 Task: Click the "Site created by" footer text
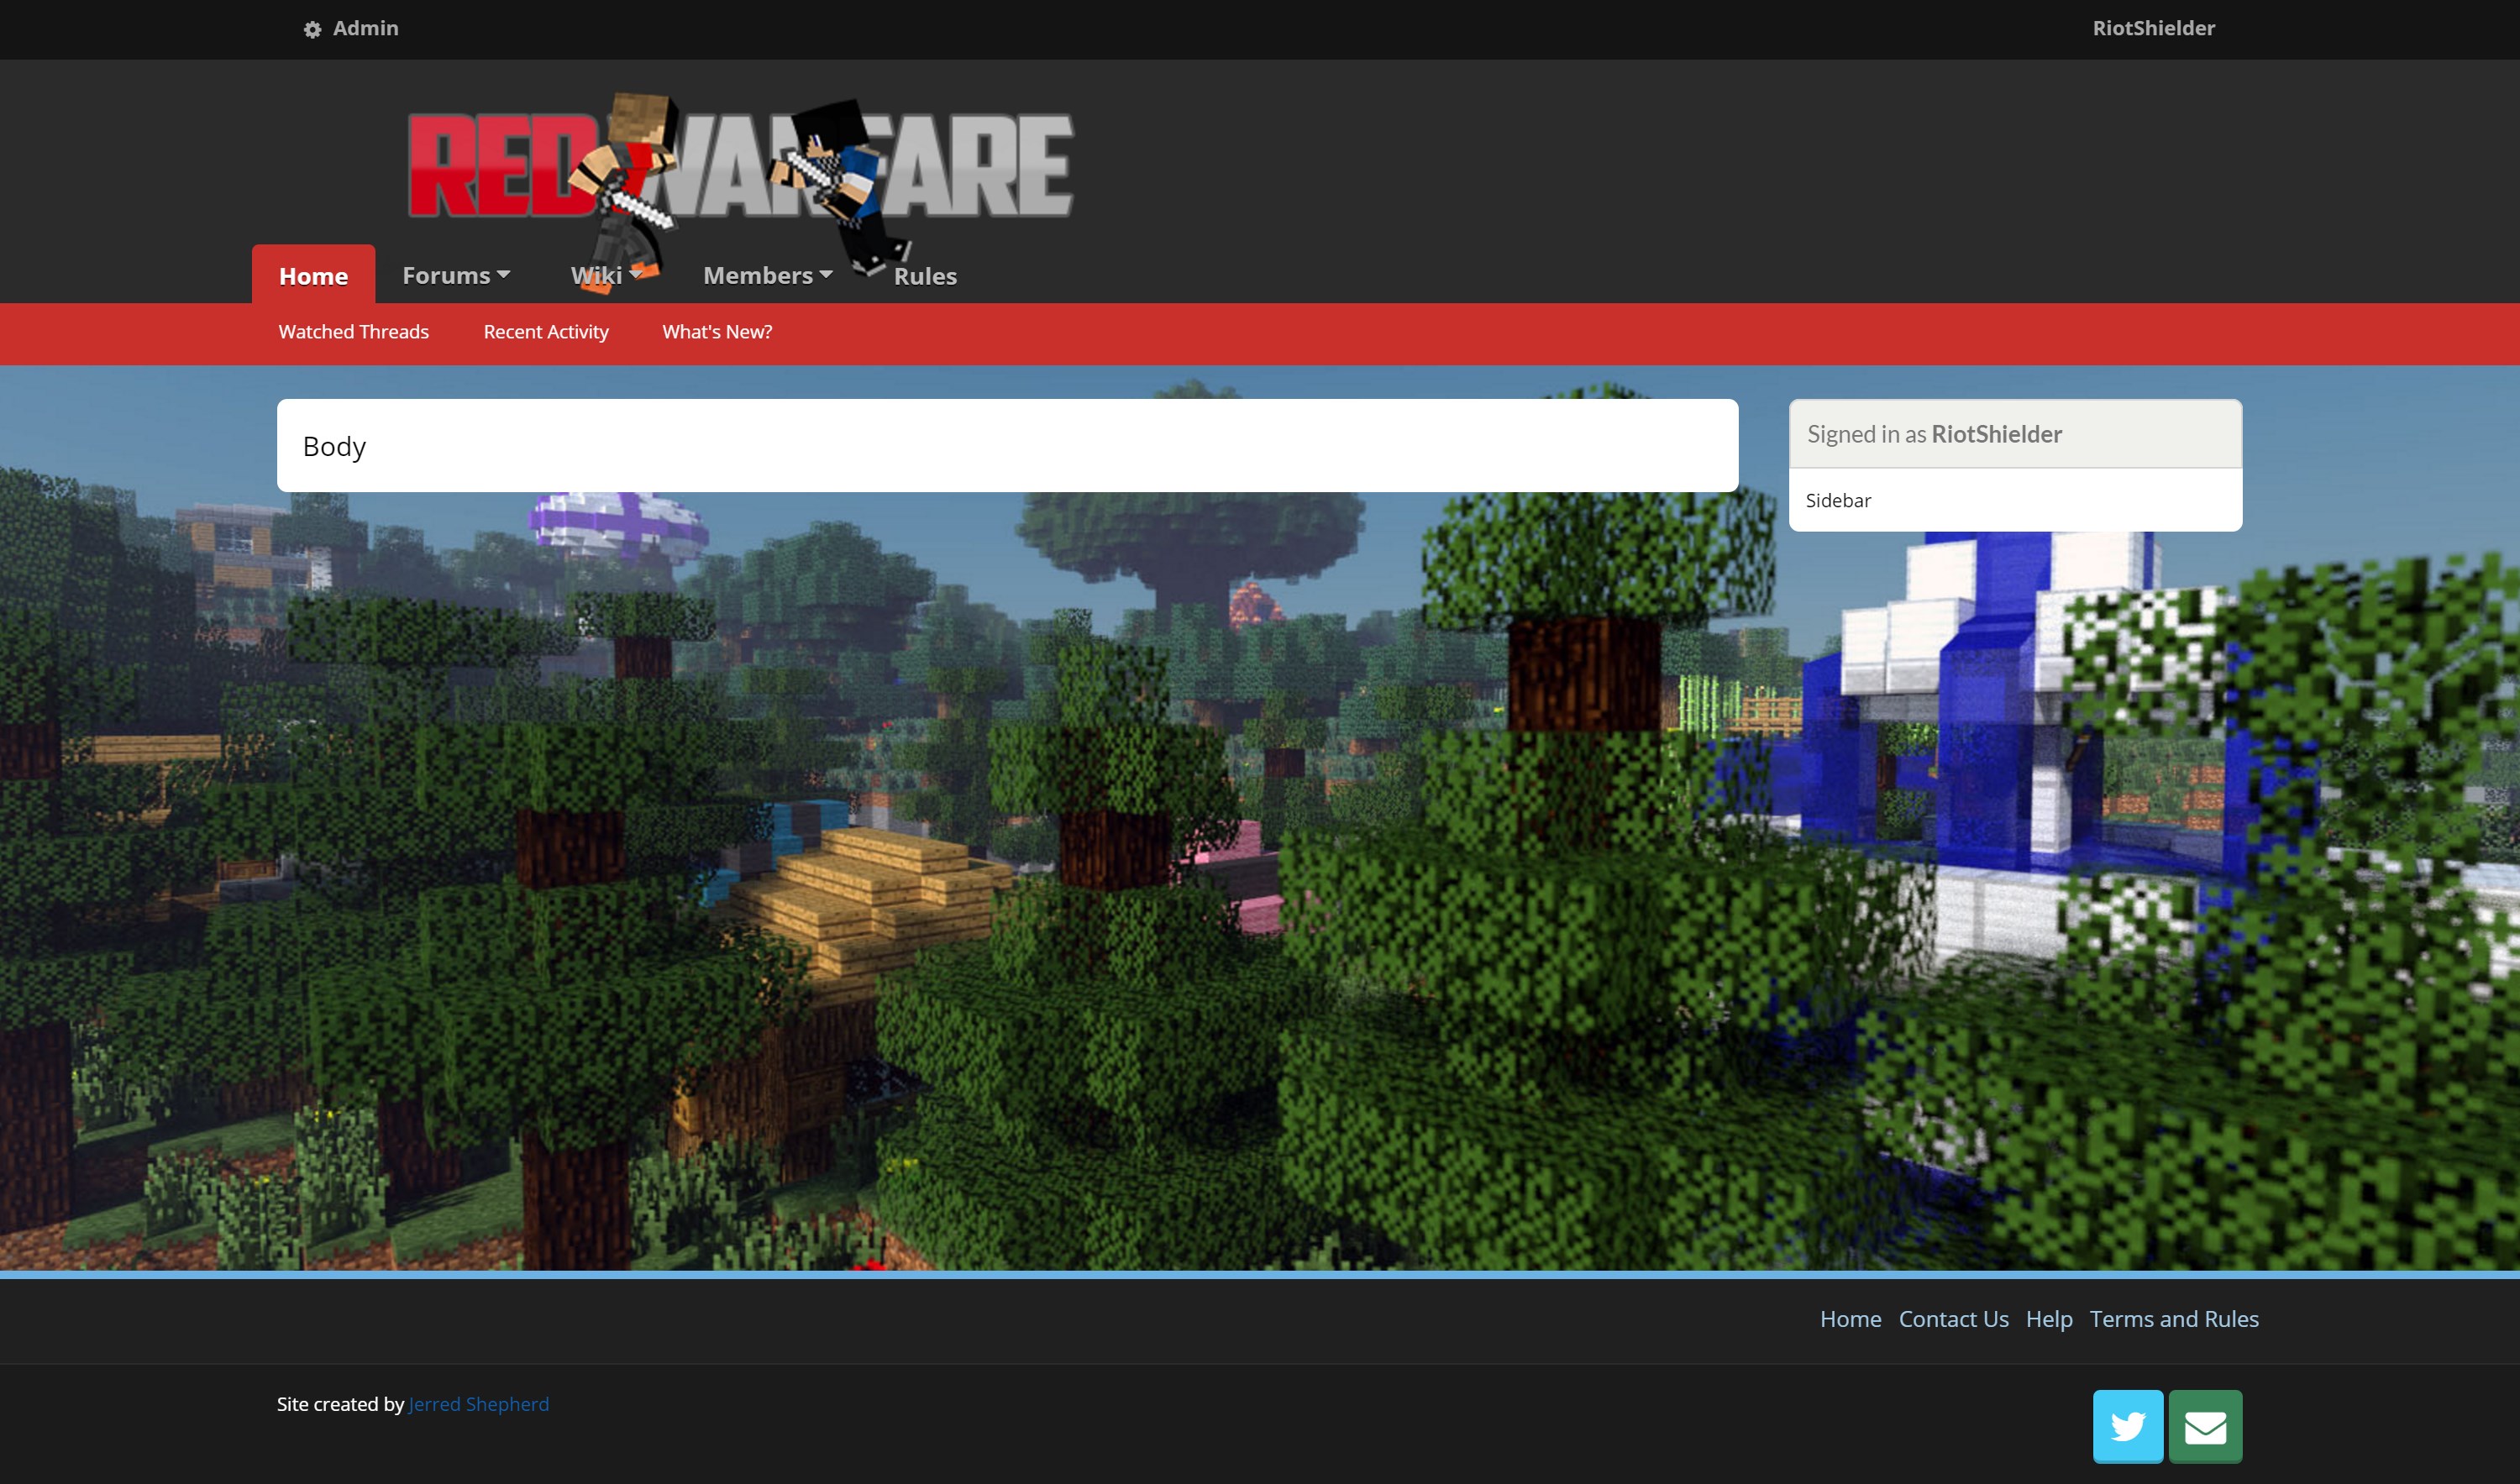click(340, 1404)
